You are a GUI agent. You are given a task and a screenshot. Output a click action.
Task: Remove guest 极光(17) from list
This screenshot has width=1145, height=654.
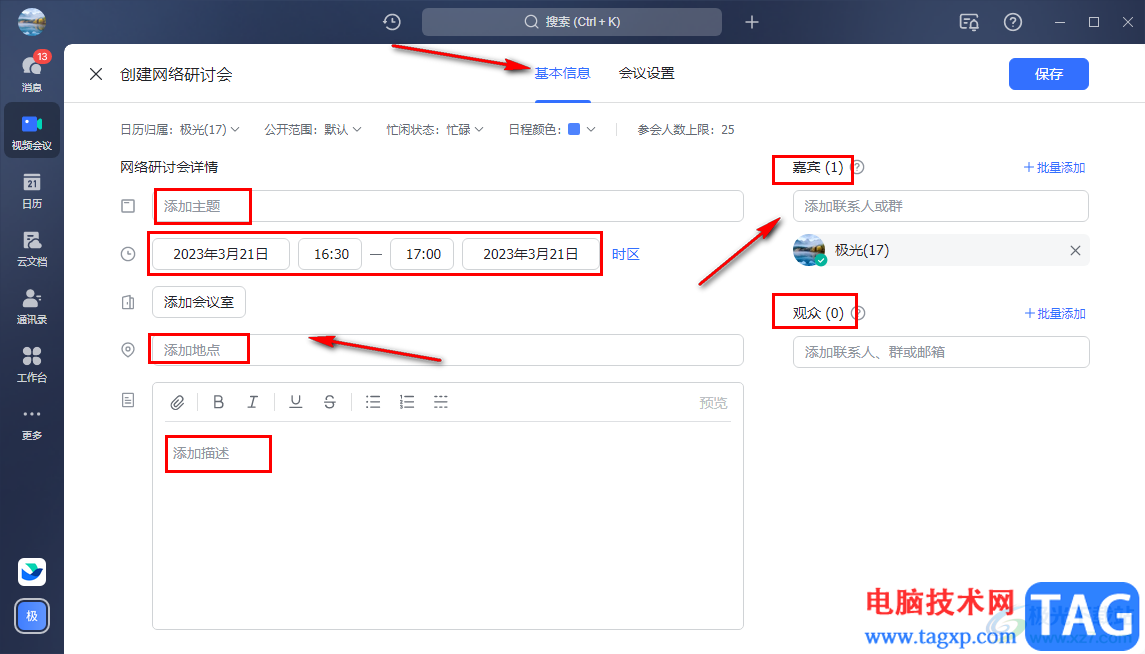1075,250
